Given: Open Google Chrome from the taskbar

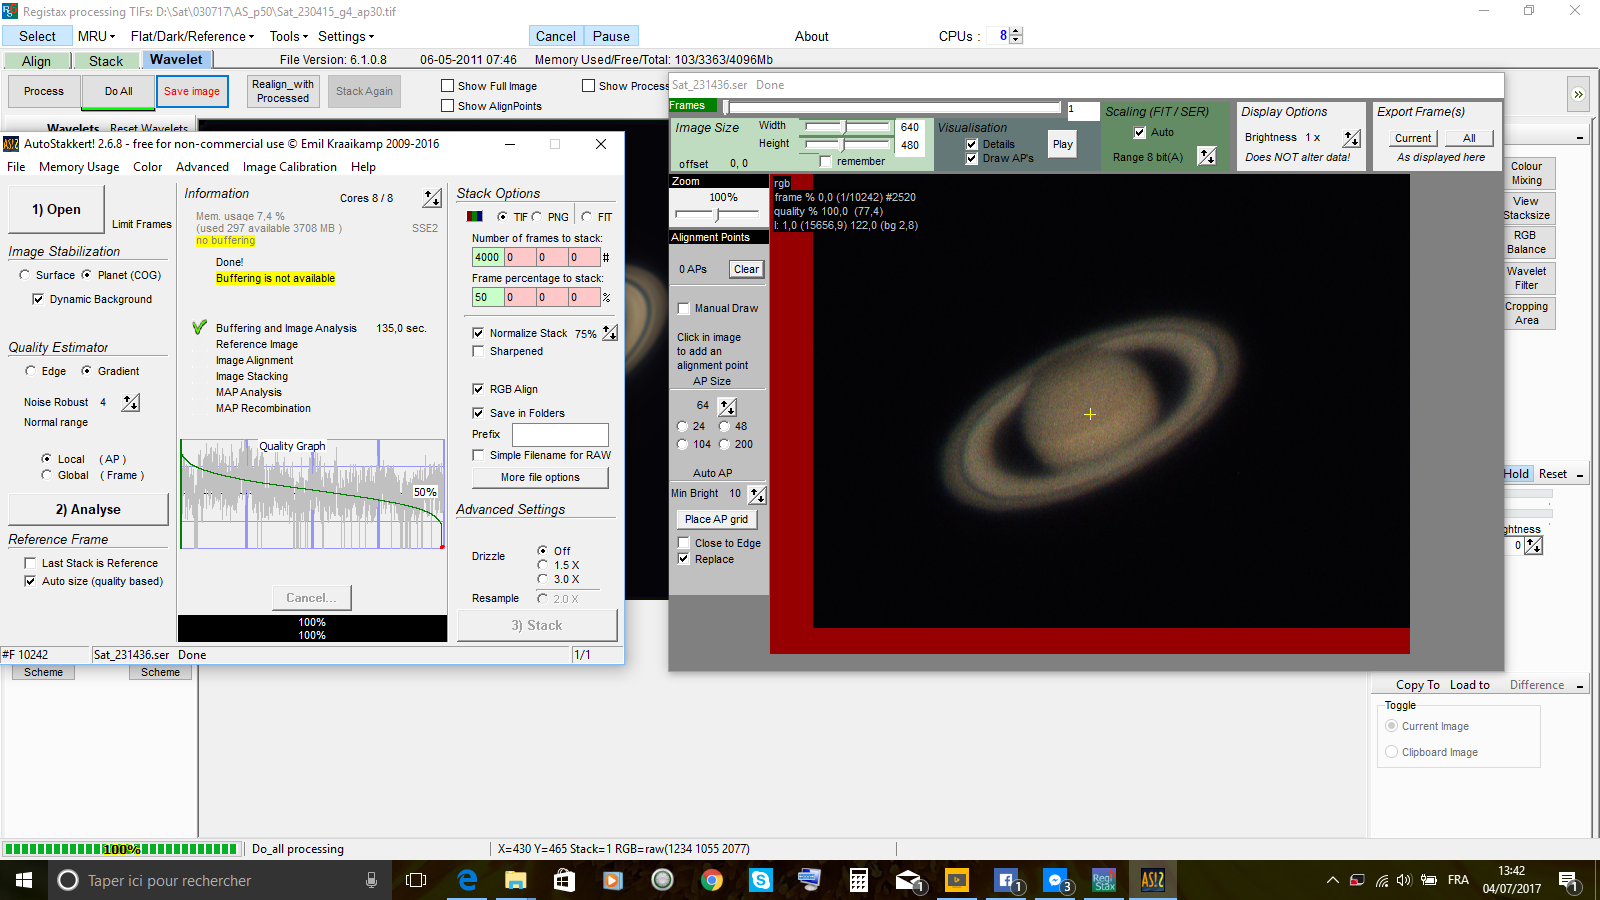Looking at the screenshot, I should [712, 880].
